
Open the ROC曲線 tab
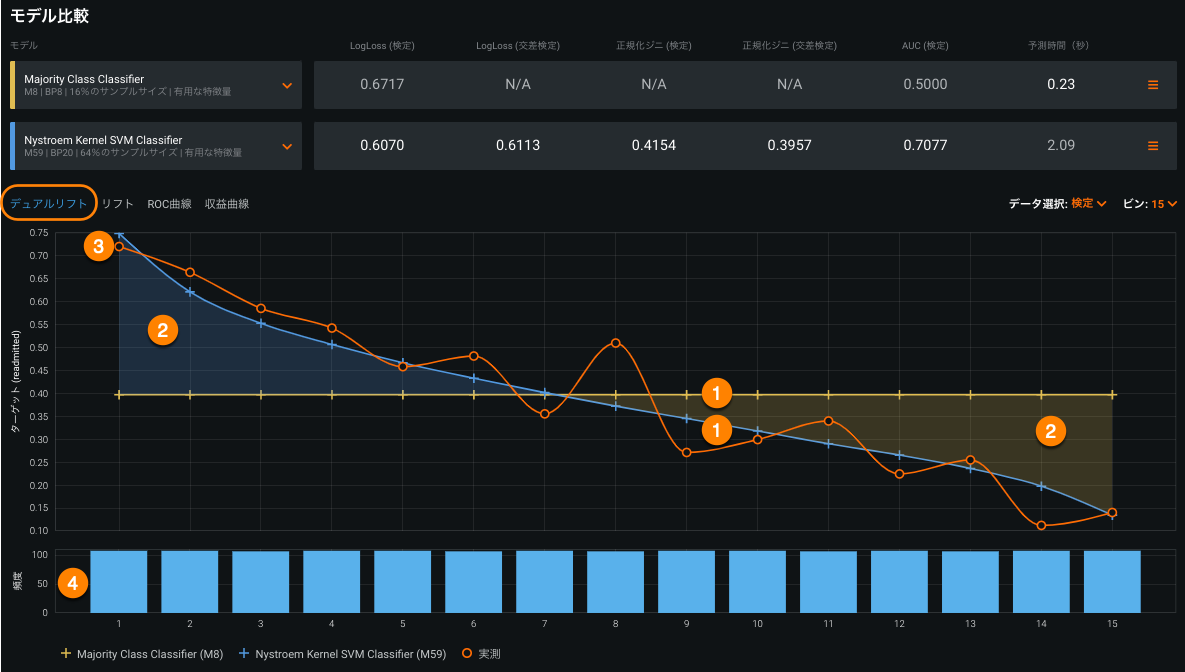point(169,204)
